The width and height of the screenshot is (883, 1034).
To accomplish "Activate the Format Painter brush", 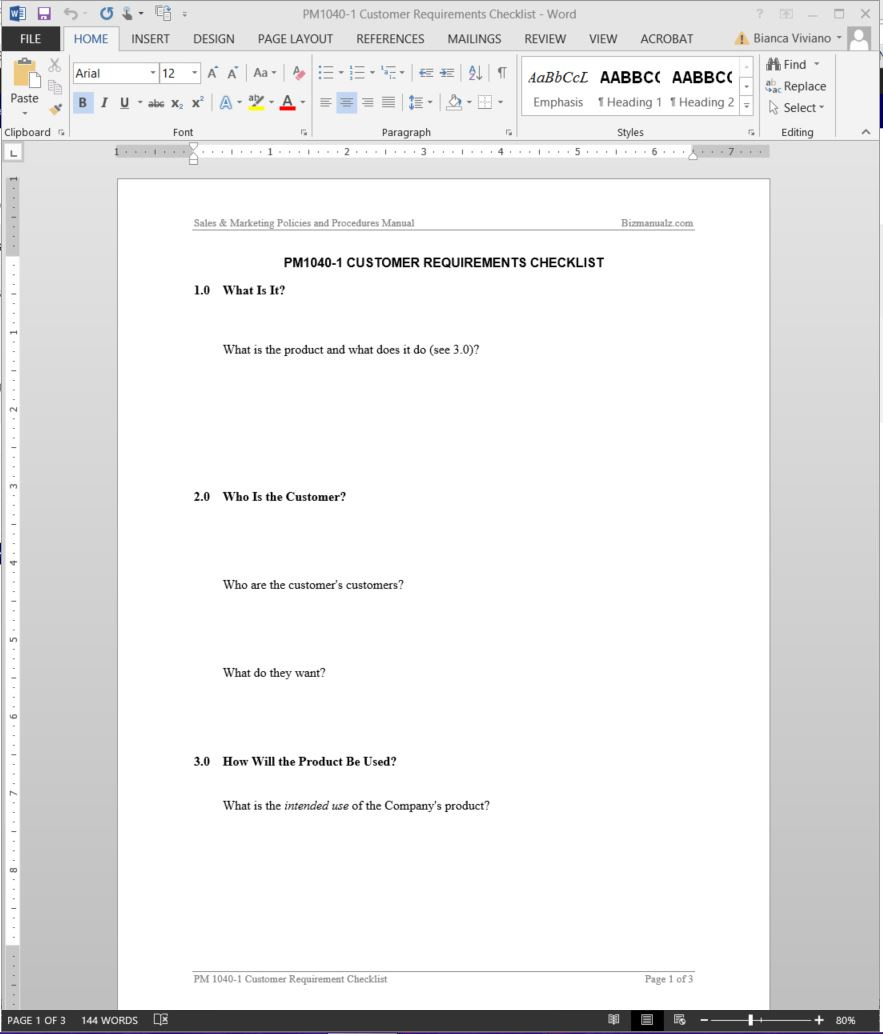I will tap(55, 109).
